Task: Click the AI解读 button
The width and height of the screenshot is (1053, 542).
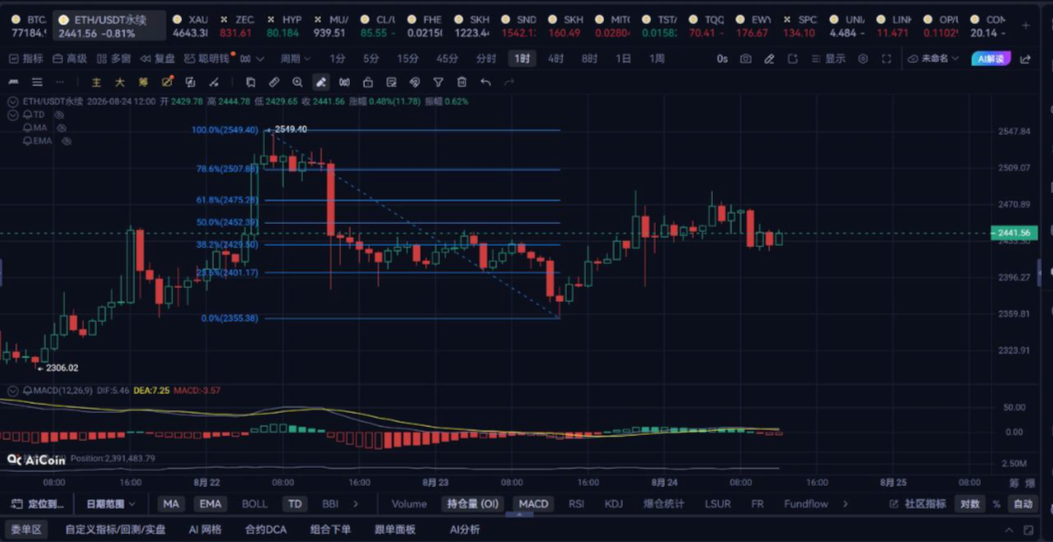Action: coord(991,59)
